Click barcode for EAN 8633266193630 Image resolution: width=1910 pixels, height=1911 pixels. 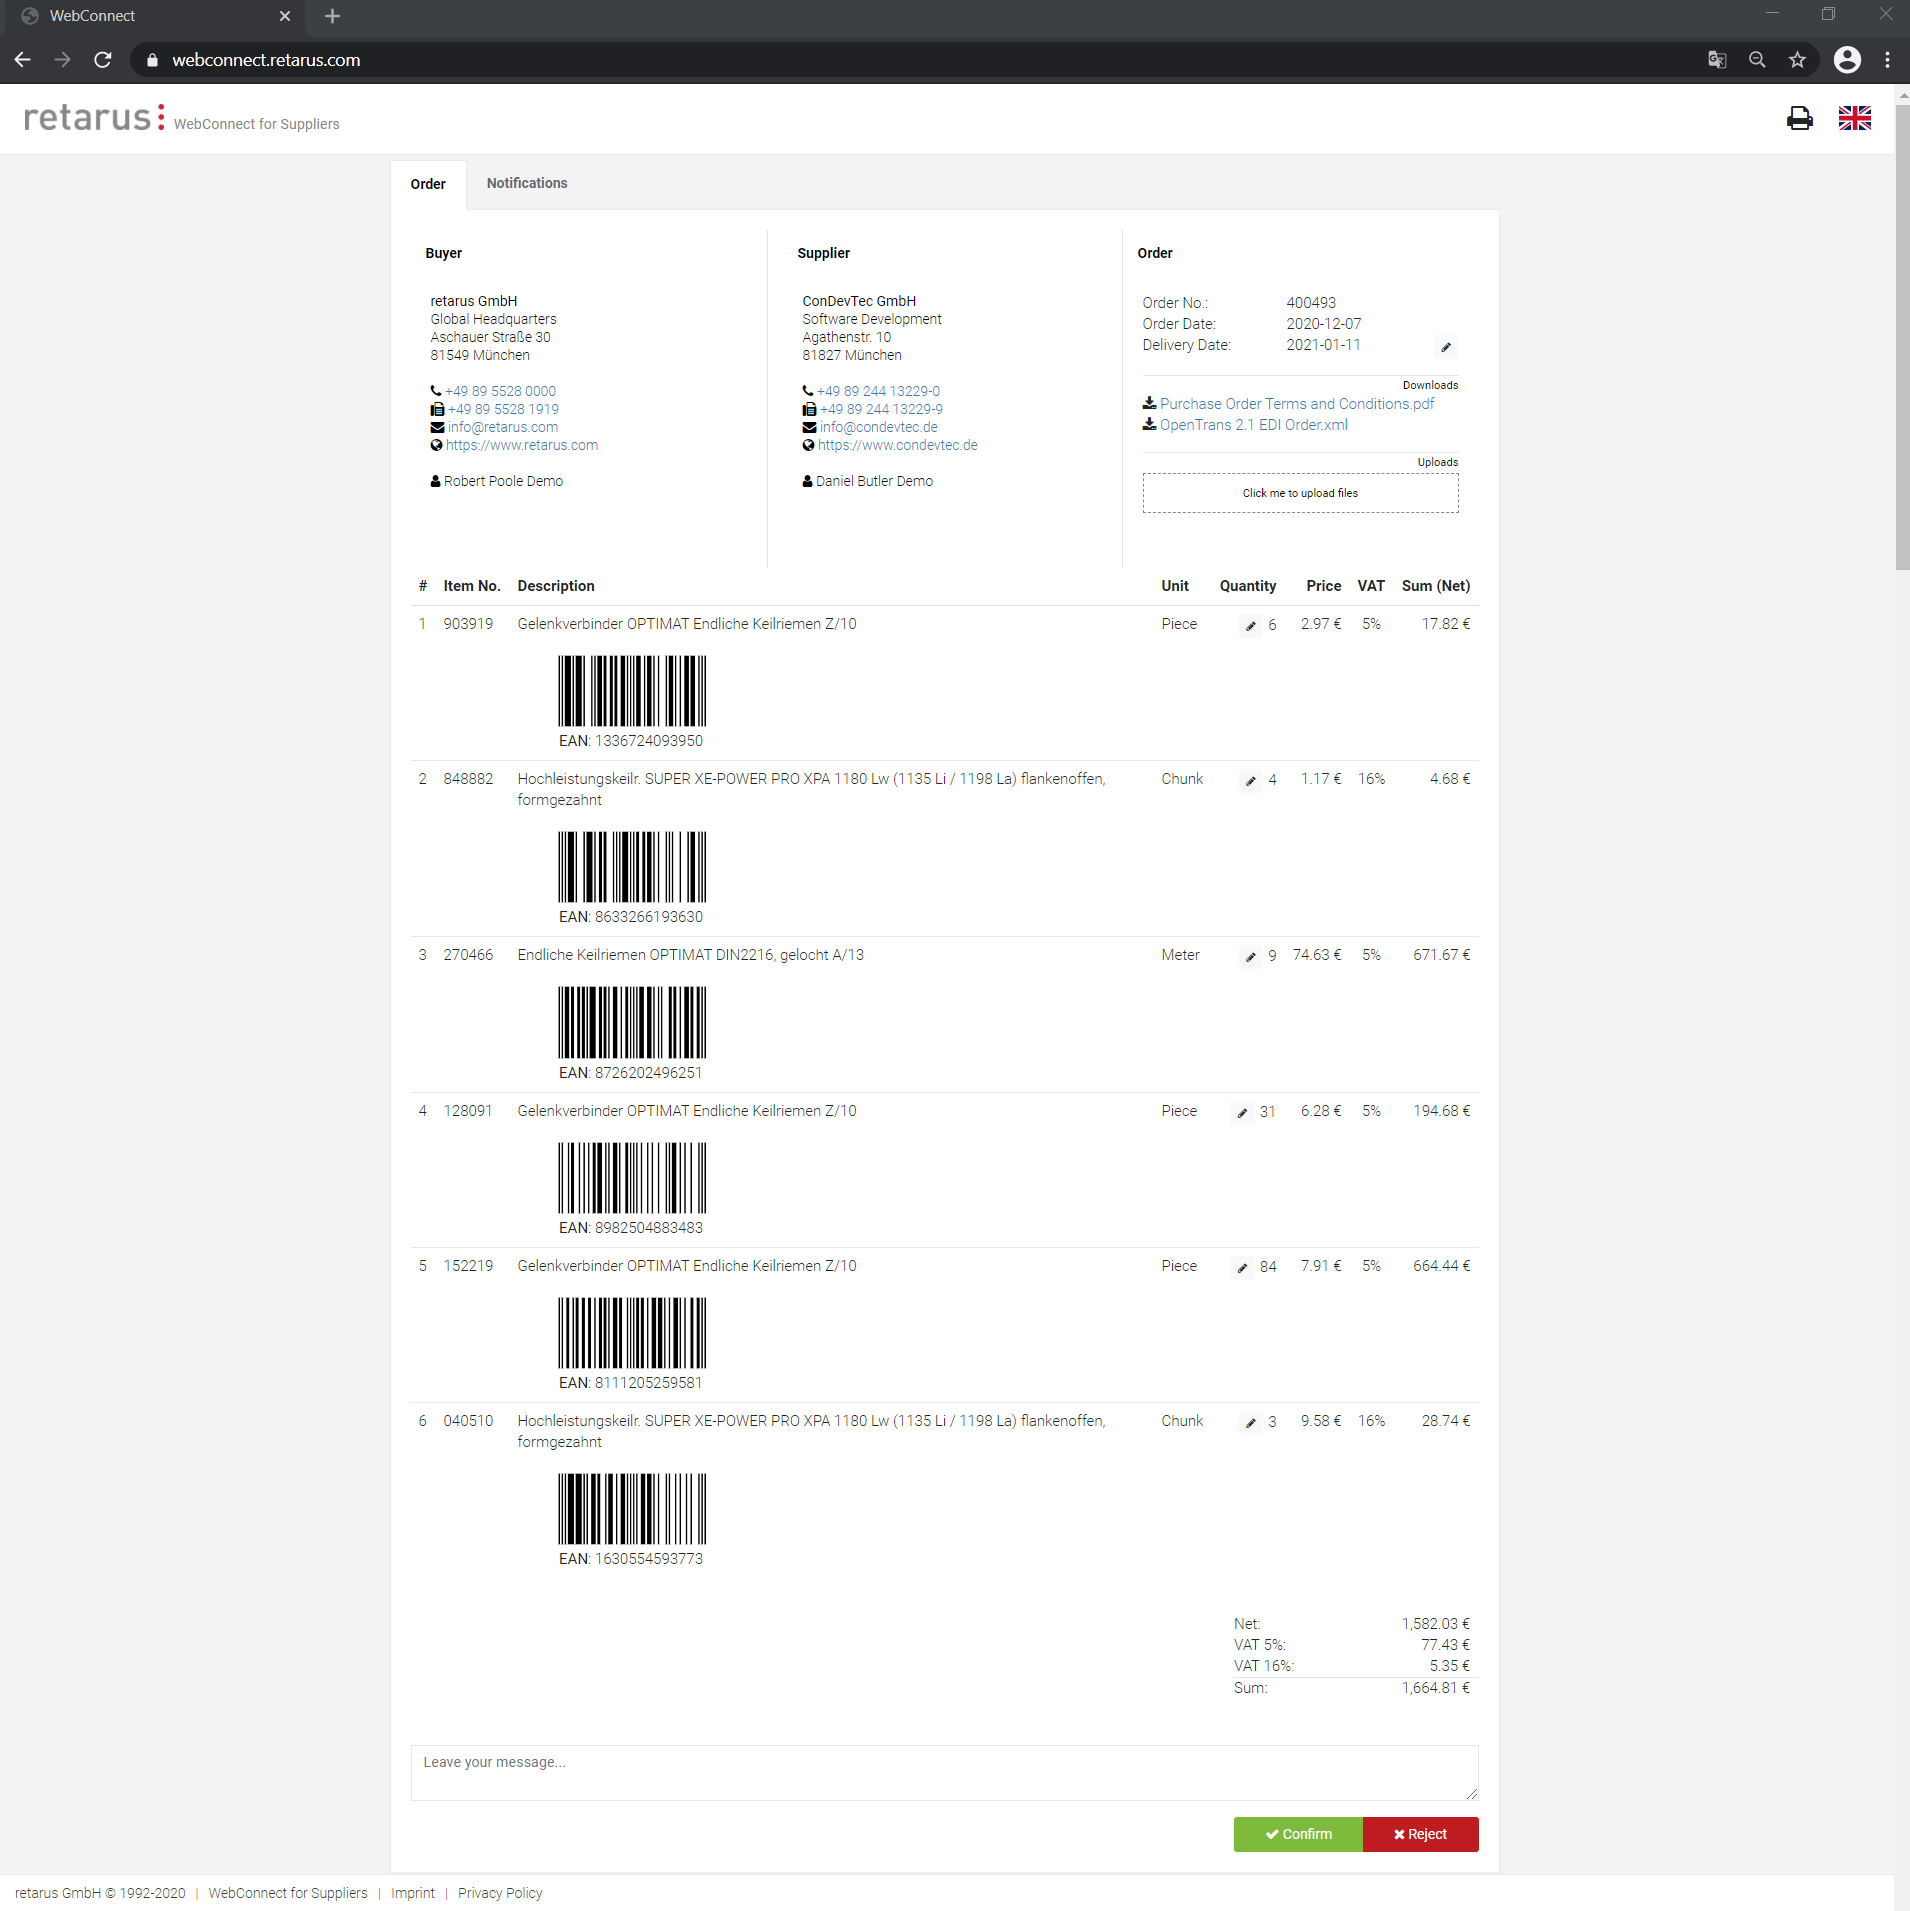tap(632, 867)
